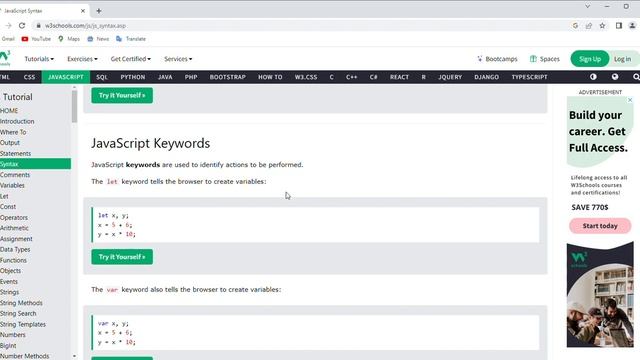Select PYTHON in the top navbar
Viewport: 640px width, 360px height.
click(x=133, y=77)
